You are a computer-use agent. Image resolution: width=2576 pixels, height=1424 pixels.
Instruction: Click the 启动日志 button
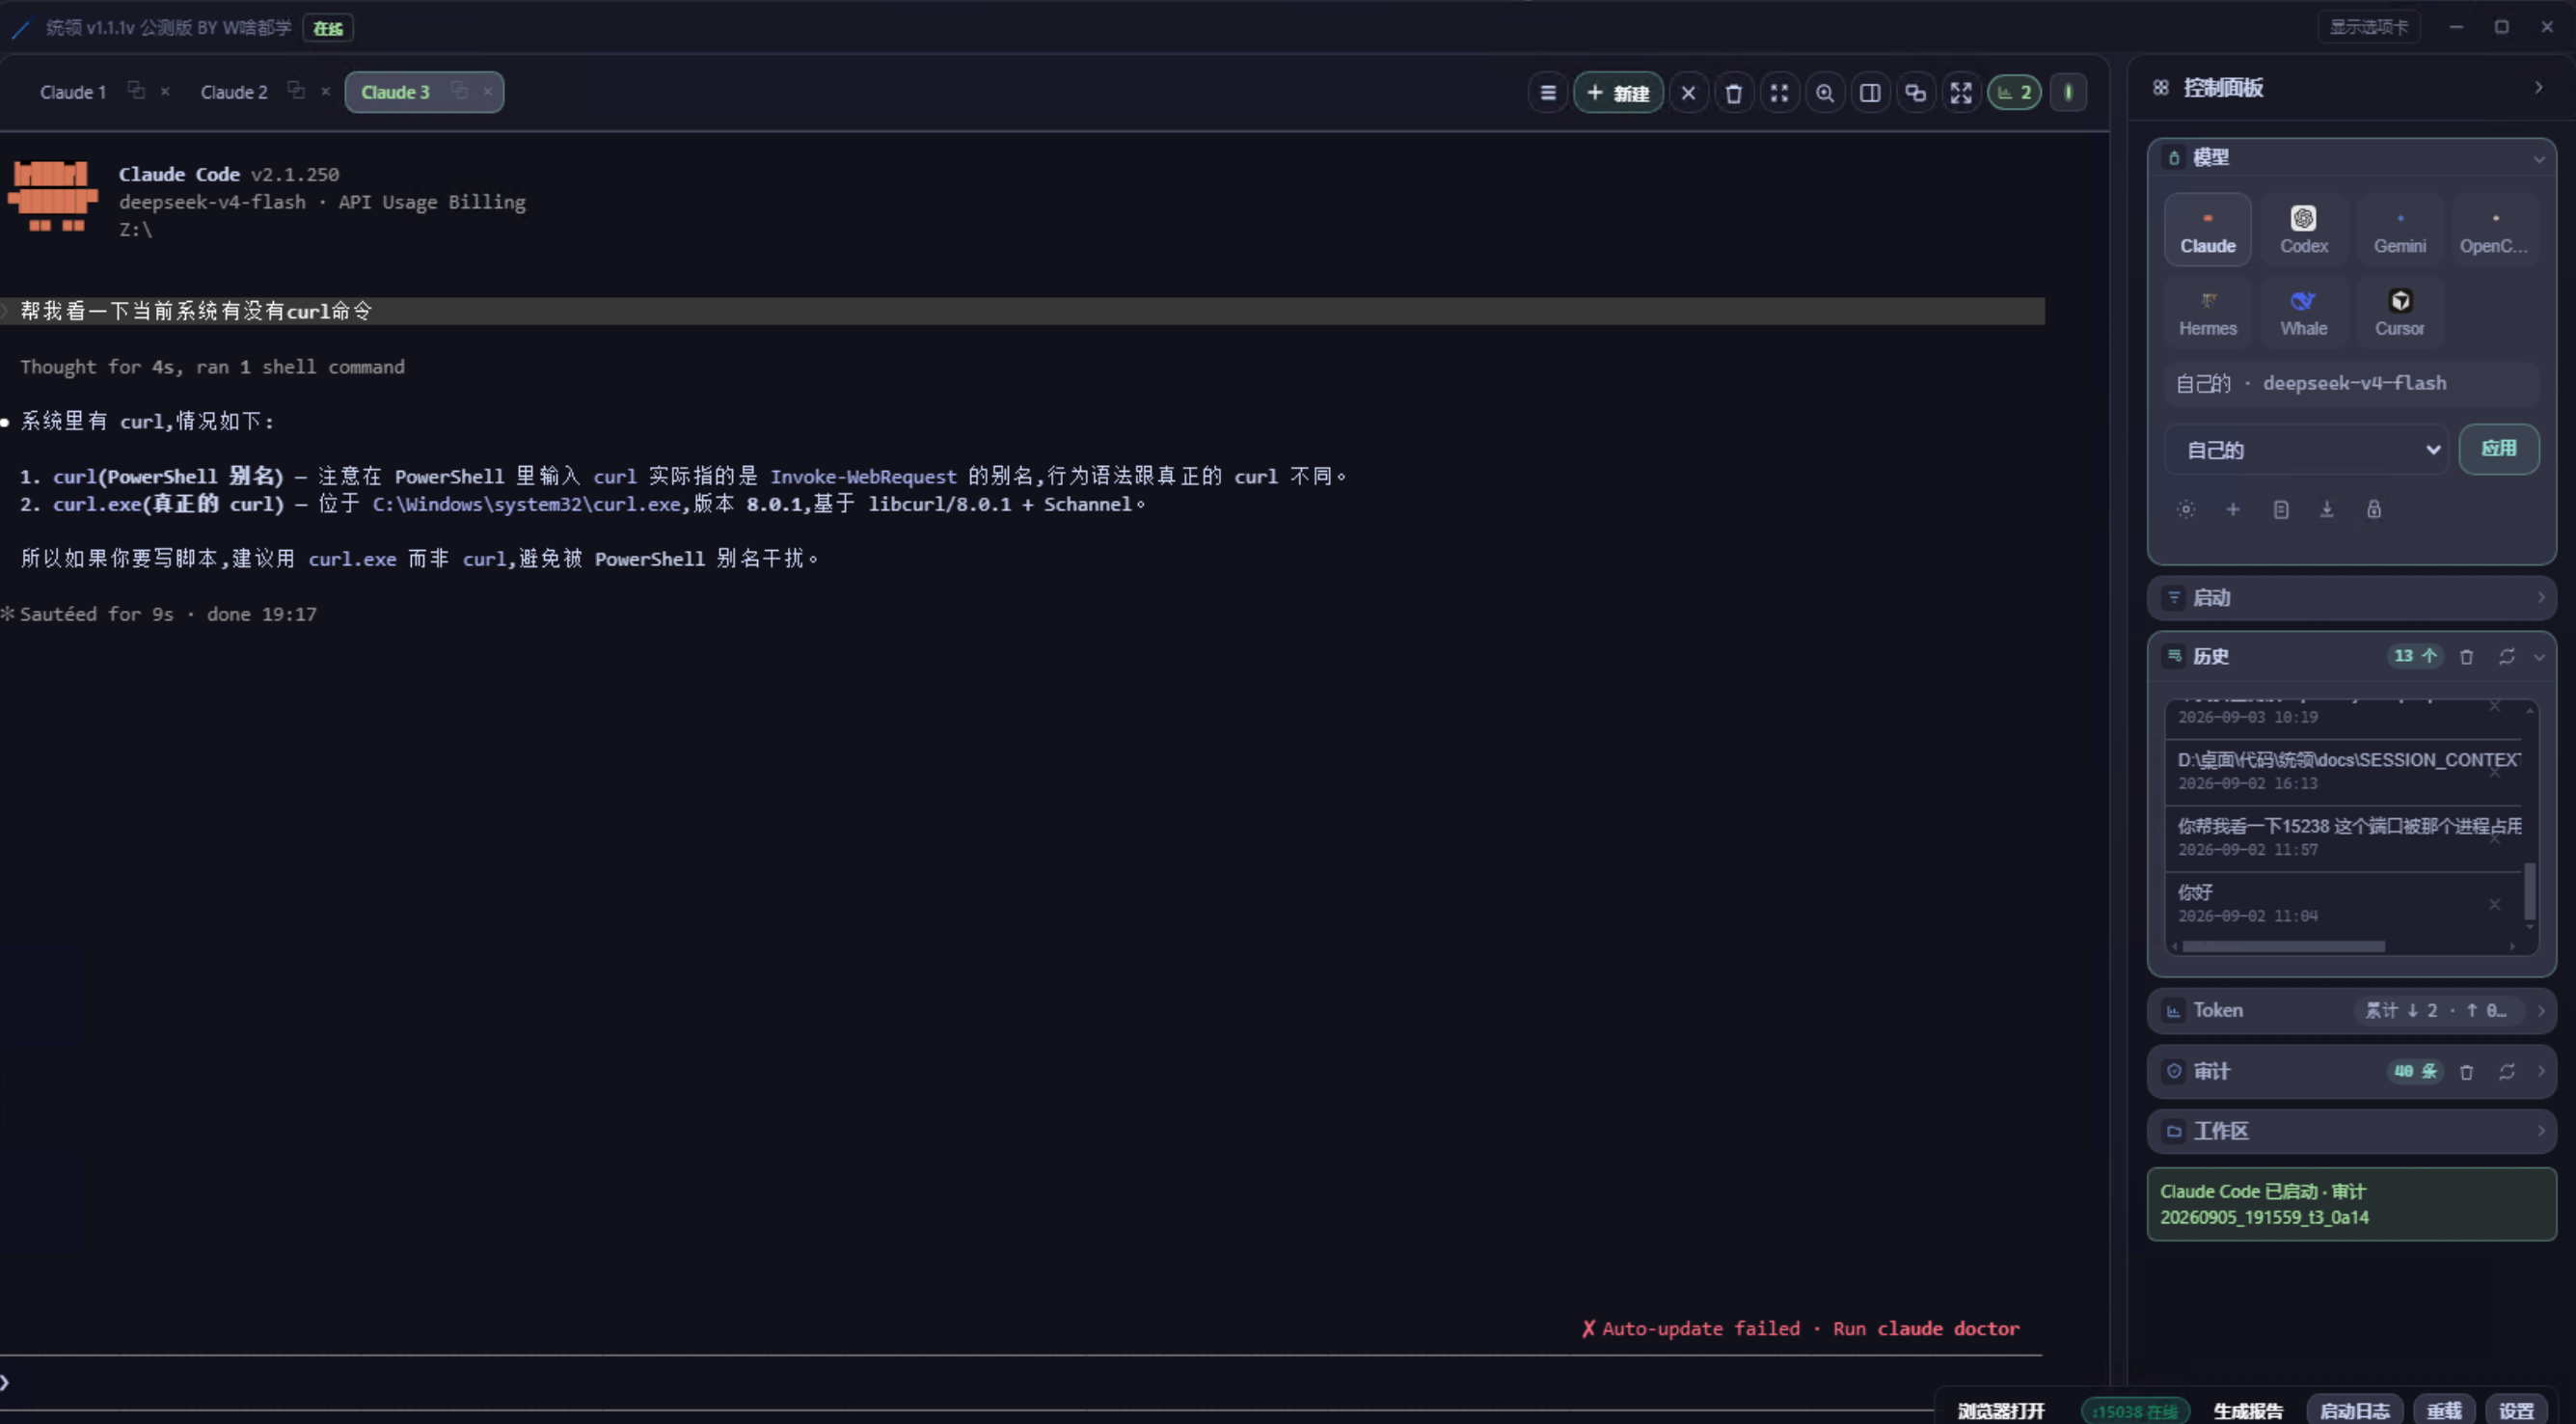coord(2354,1410)
